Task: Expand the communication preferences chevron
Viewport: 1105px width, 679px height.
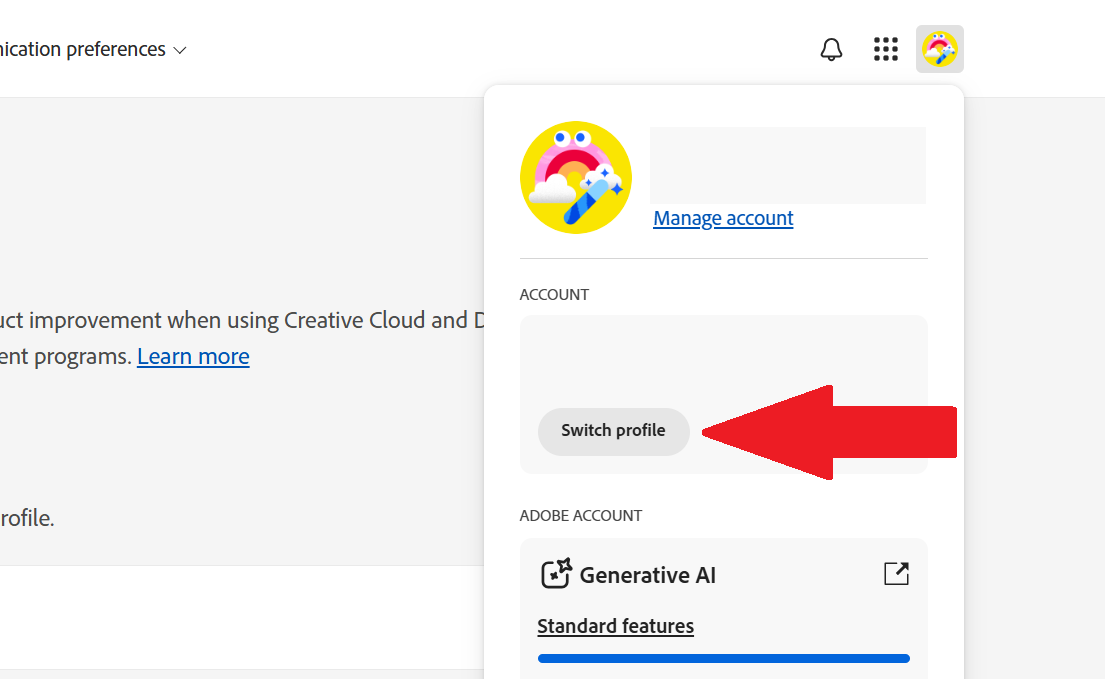Action: 180,50
